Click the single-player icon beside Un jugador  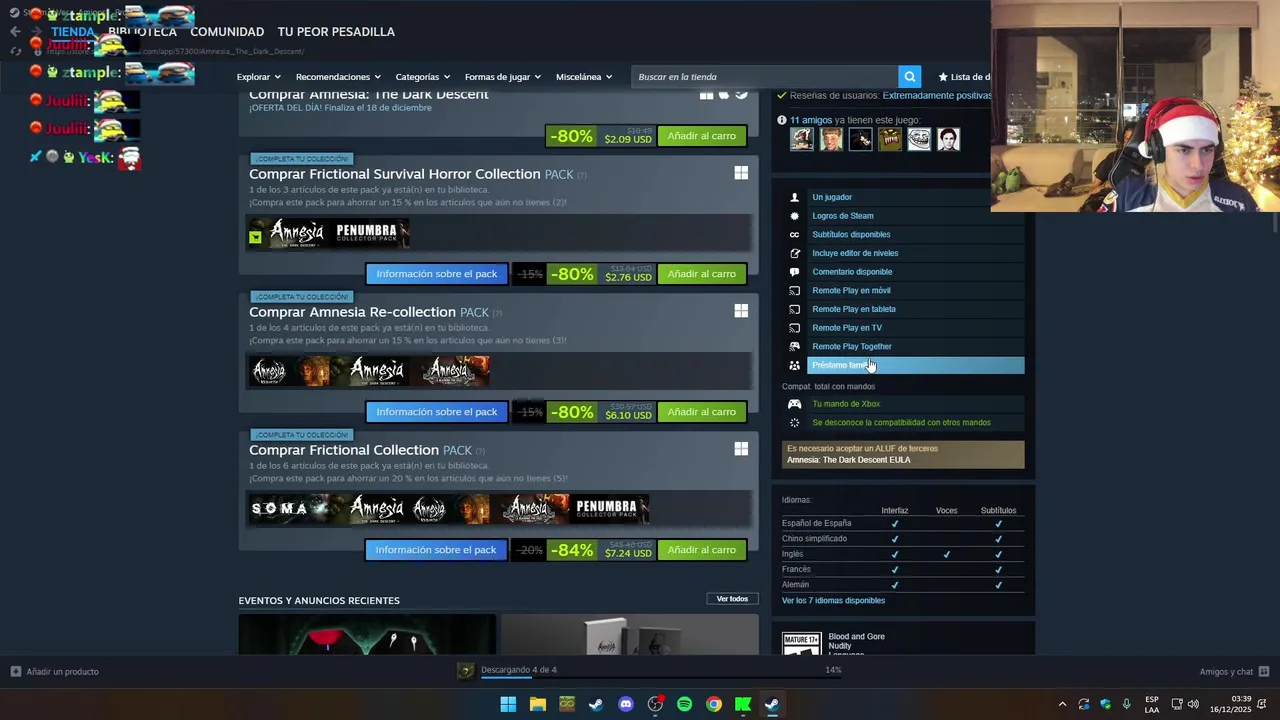(x=795, y=197)
